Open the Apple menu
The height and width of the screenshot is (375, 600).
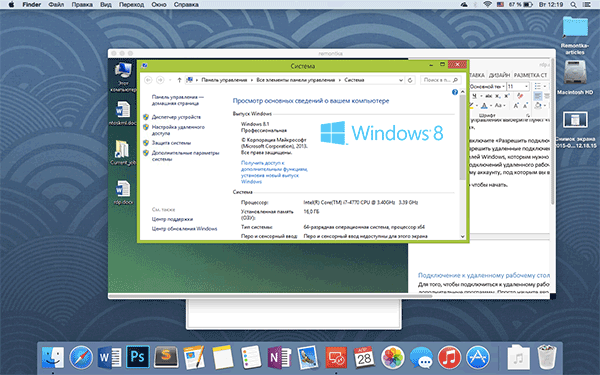[11, 5]
